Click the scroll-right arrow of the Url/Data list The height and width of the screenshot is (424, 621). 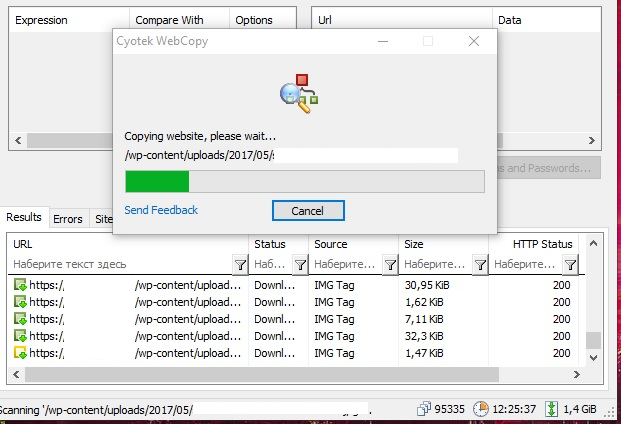click(592, 141)
